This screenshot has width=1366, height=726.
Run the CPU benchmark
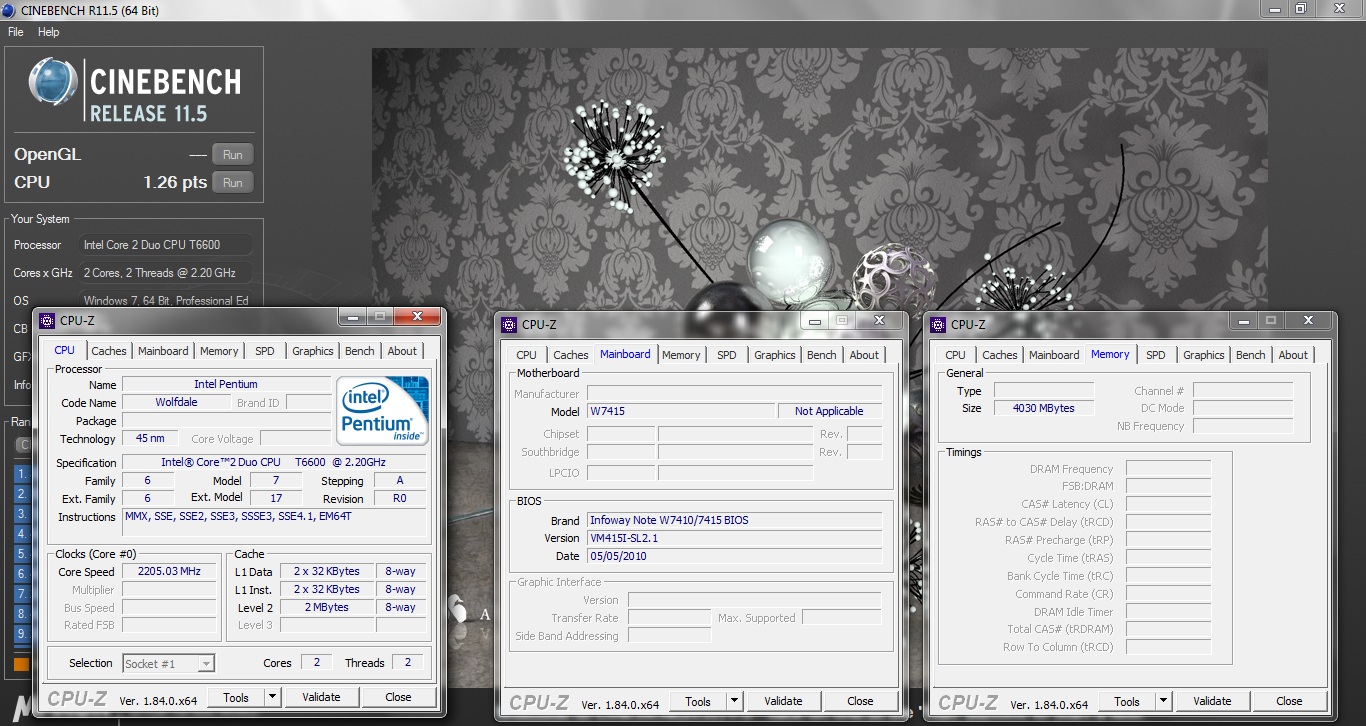coord(232,183)
